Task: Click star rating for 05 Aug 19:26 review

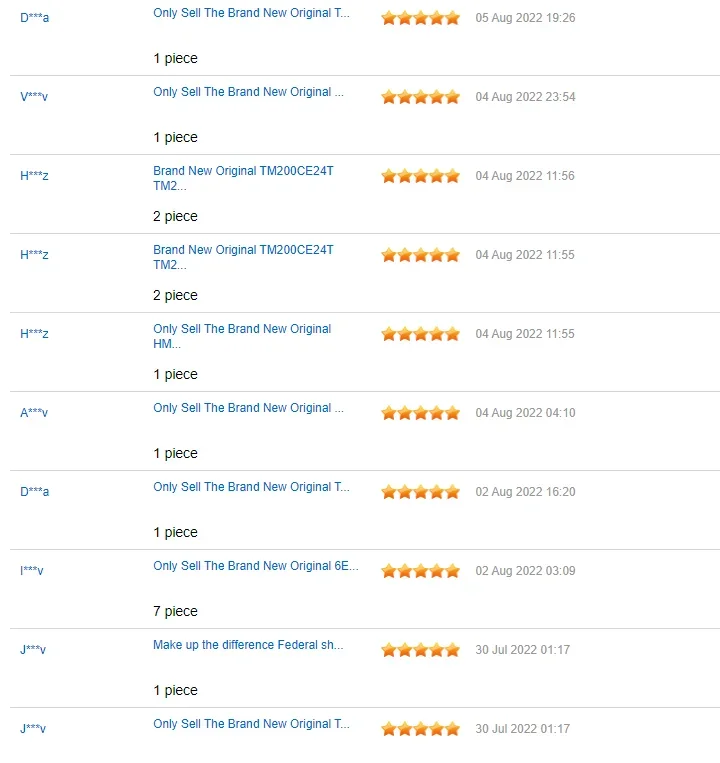Action: click(x=420, y=18)
